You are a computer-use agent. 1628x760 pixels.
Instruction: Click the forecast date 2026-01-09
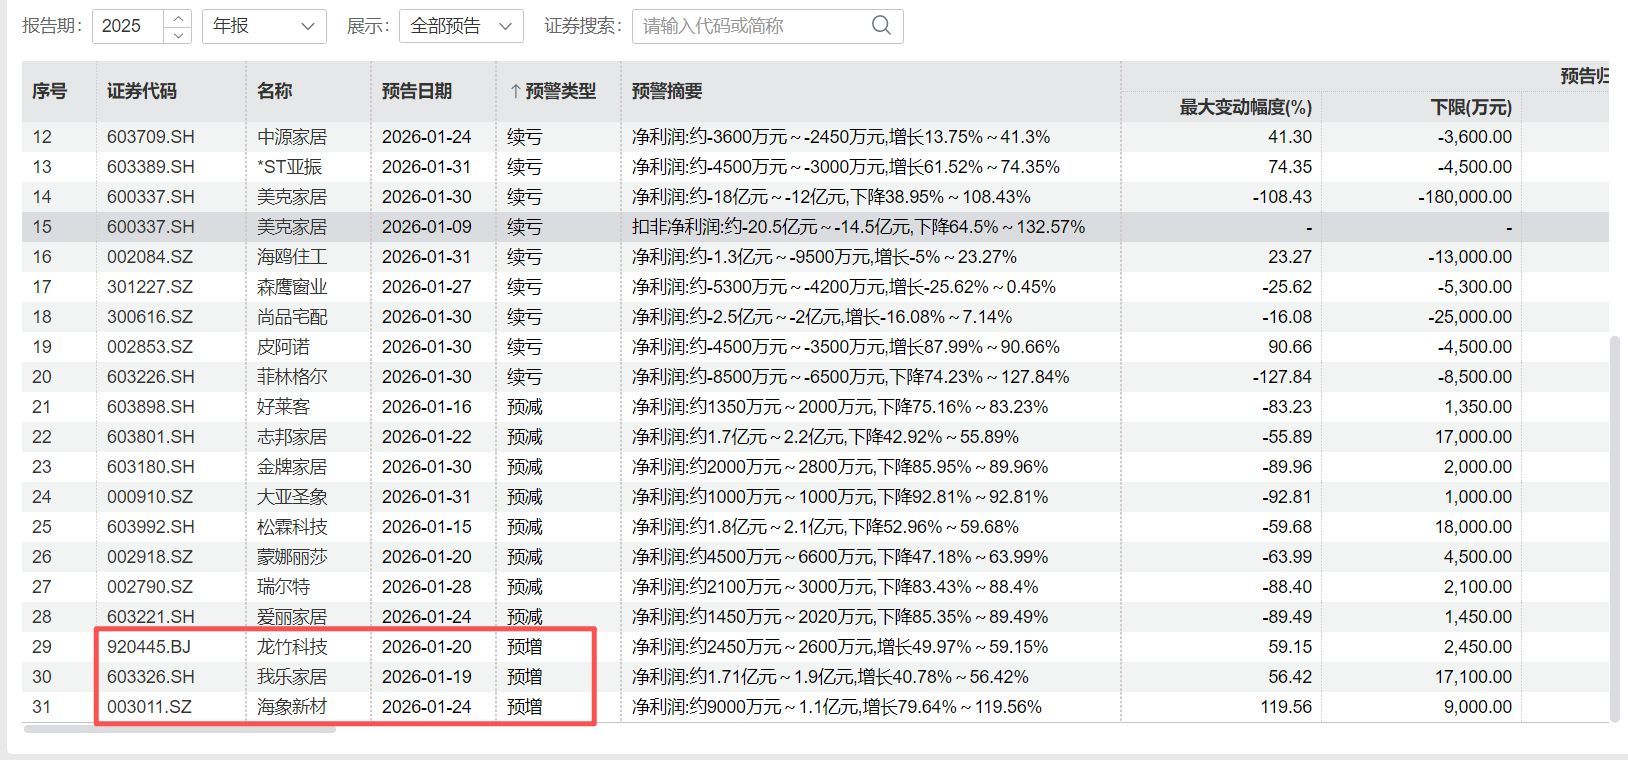tap(427, 227)
